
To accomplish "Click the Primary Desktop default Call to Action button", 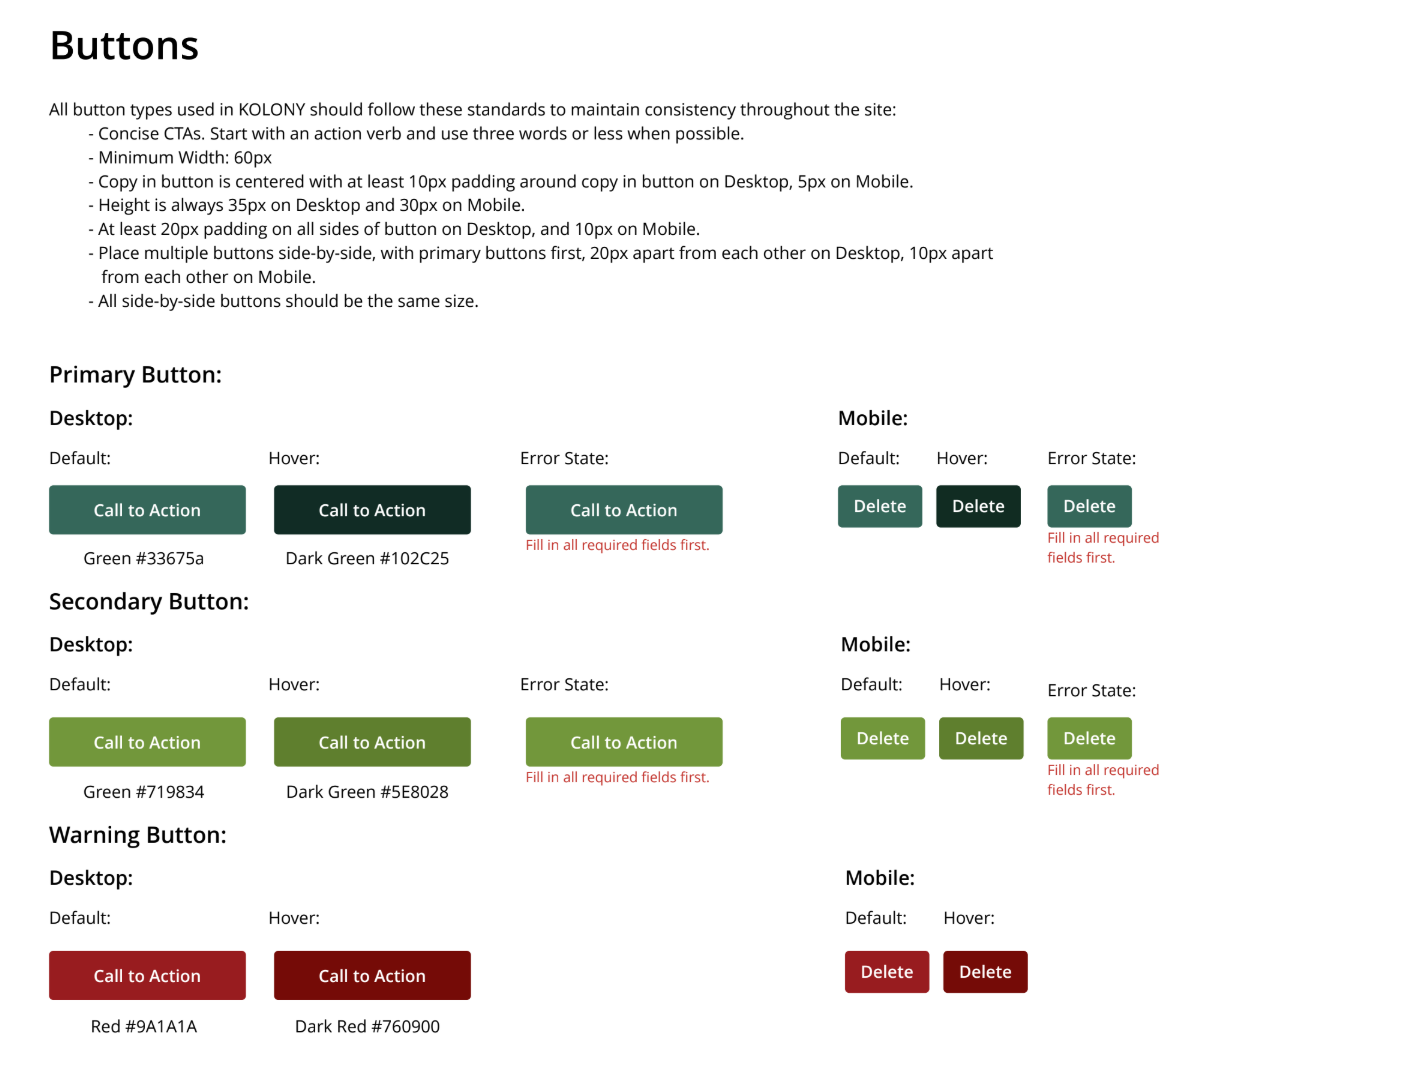I will pos(147,510).
